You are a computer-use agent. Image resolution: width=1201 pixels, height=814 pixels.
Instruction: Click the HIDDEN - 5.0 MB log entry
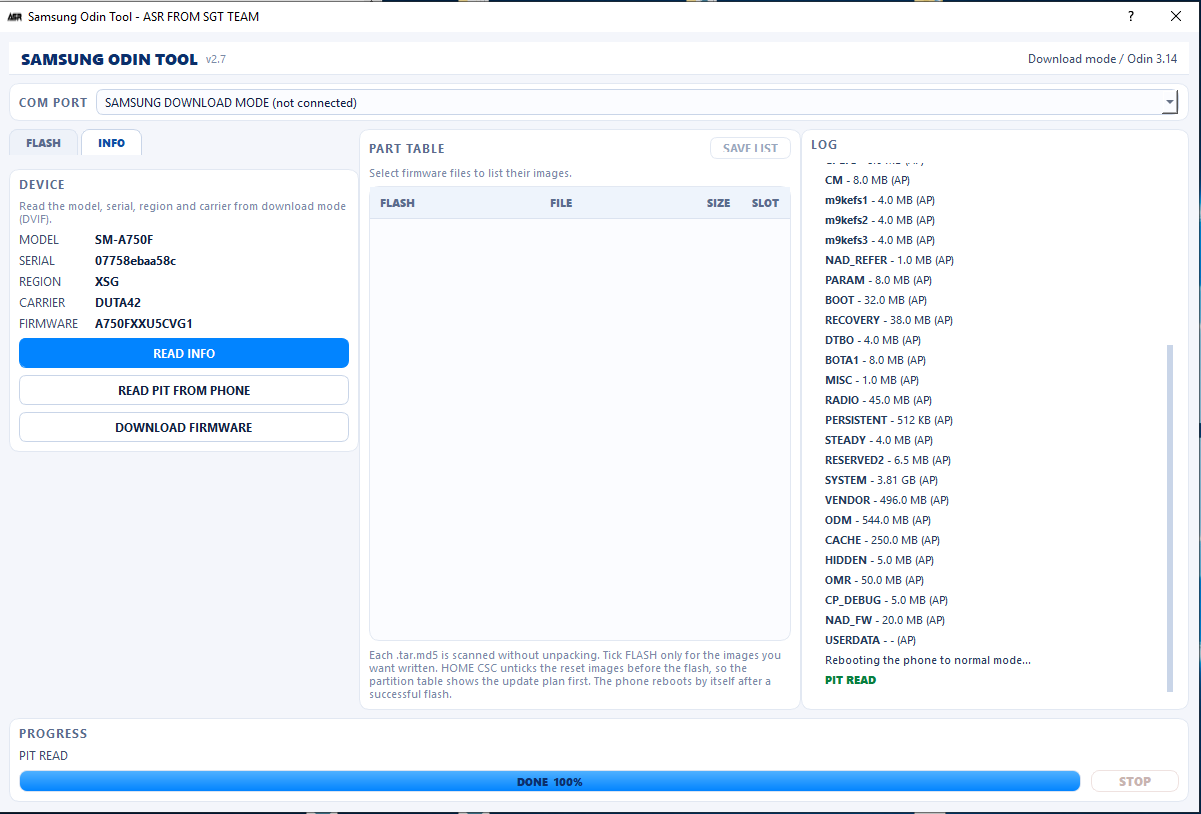point(880,560)
